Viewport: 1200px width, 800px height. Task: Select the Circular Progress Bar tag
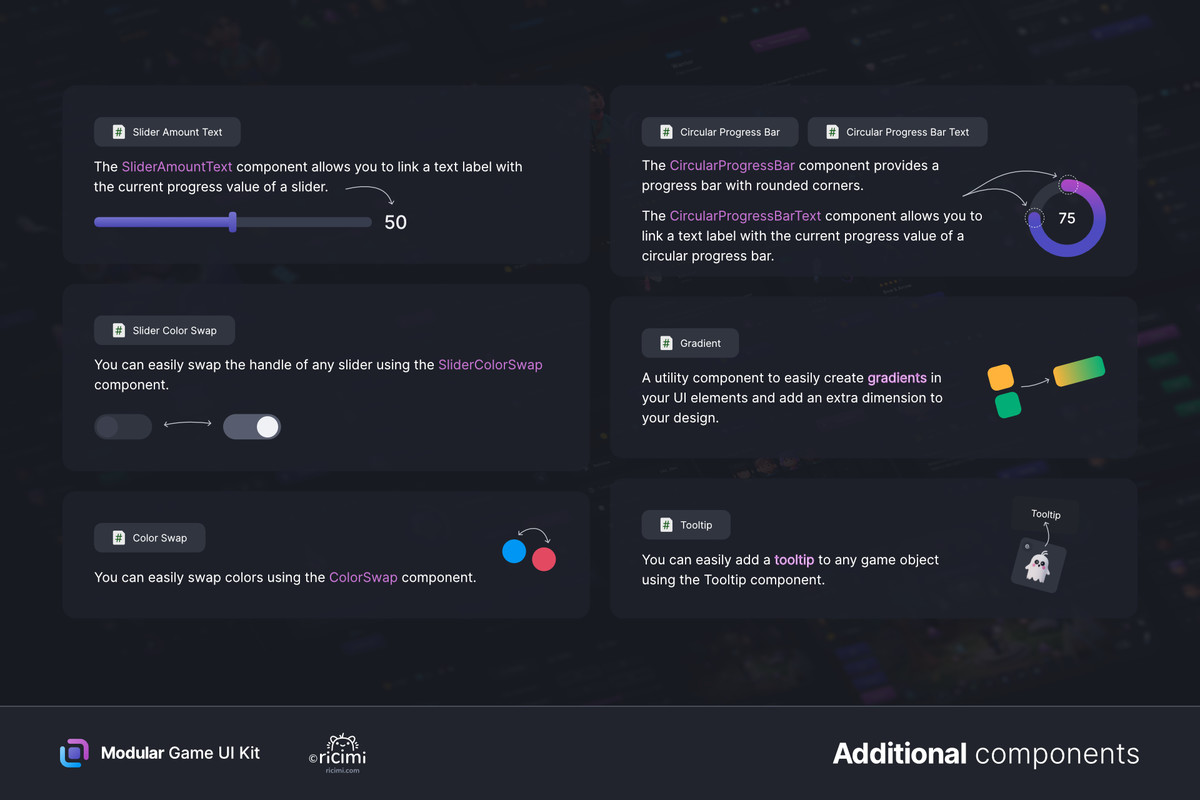[x=720, y=132]
